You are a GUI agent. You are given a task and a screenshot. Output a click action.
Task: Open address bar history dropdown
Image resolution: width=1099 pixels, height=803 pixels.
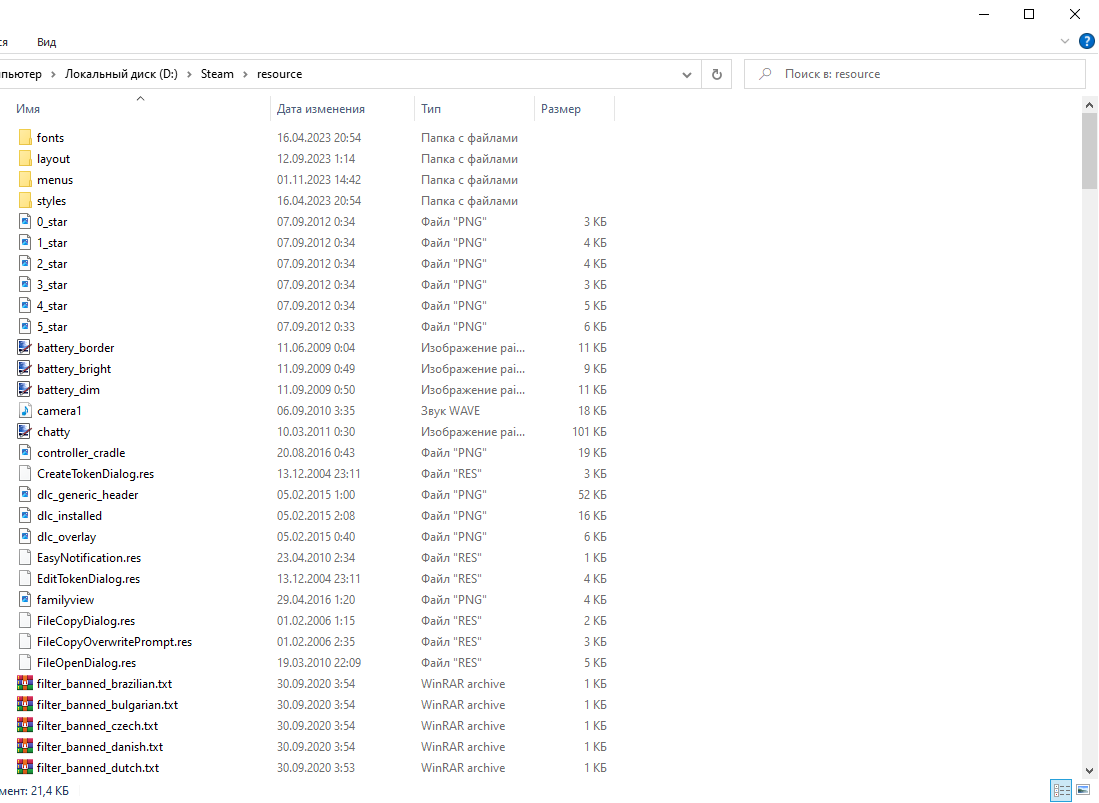[687, 74]
